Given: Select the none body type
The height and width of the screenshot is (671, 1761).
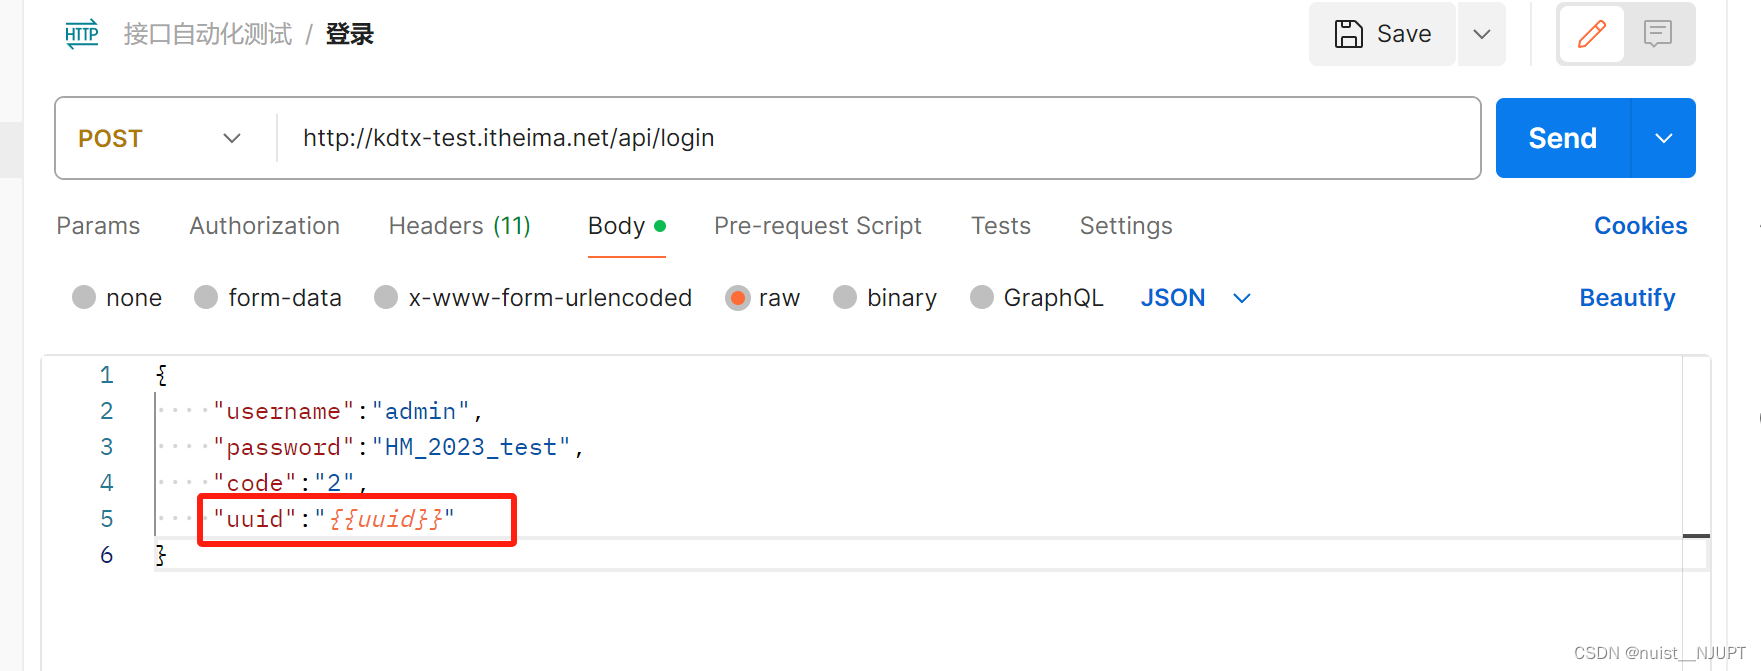Looking at the screenshot, I should 85,298.
